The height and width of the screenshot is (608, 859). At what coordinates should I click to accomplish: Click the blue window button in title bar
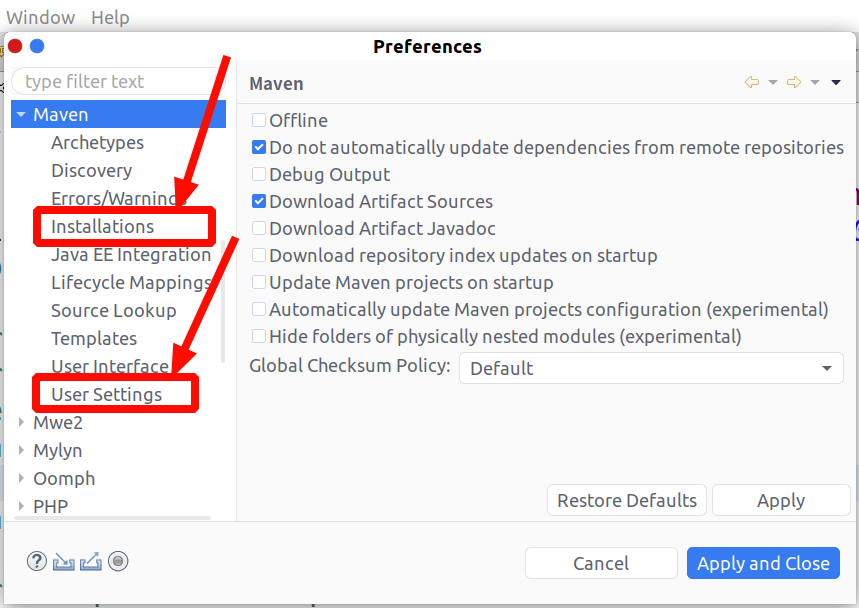[37, 46]
